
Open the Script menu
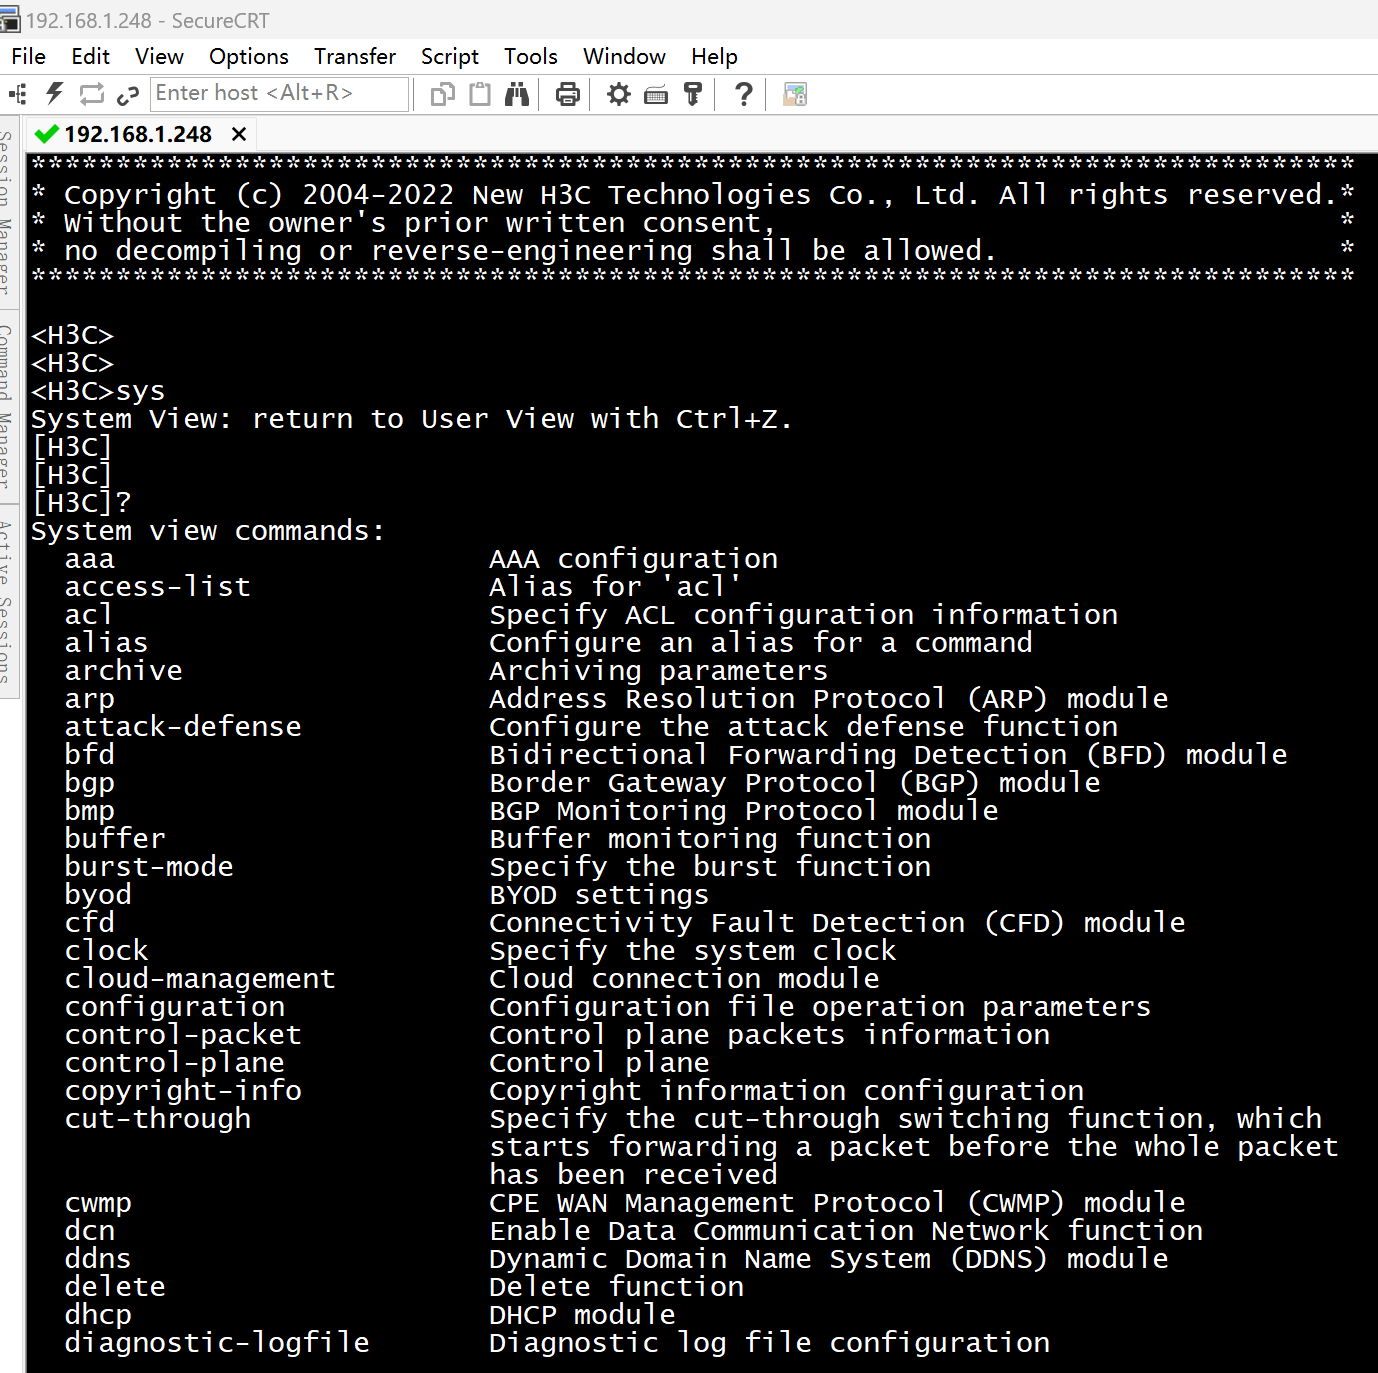click(449, 56)
